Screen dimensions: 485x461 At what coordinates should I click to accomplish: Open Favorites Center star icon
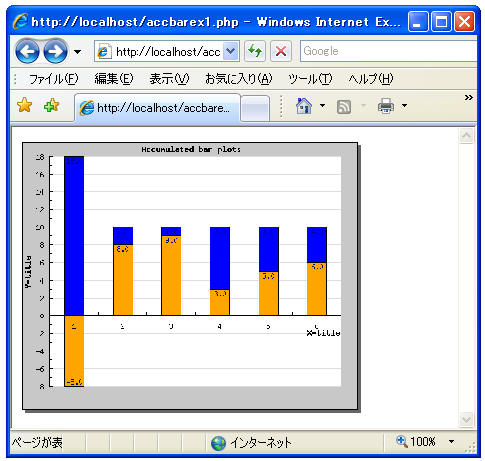click(x=25, y=105)
